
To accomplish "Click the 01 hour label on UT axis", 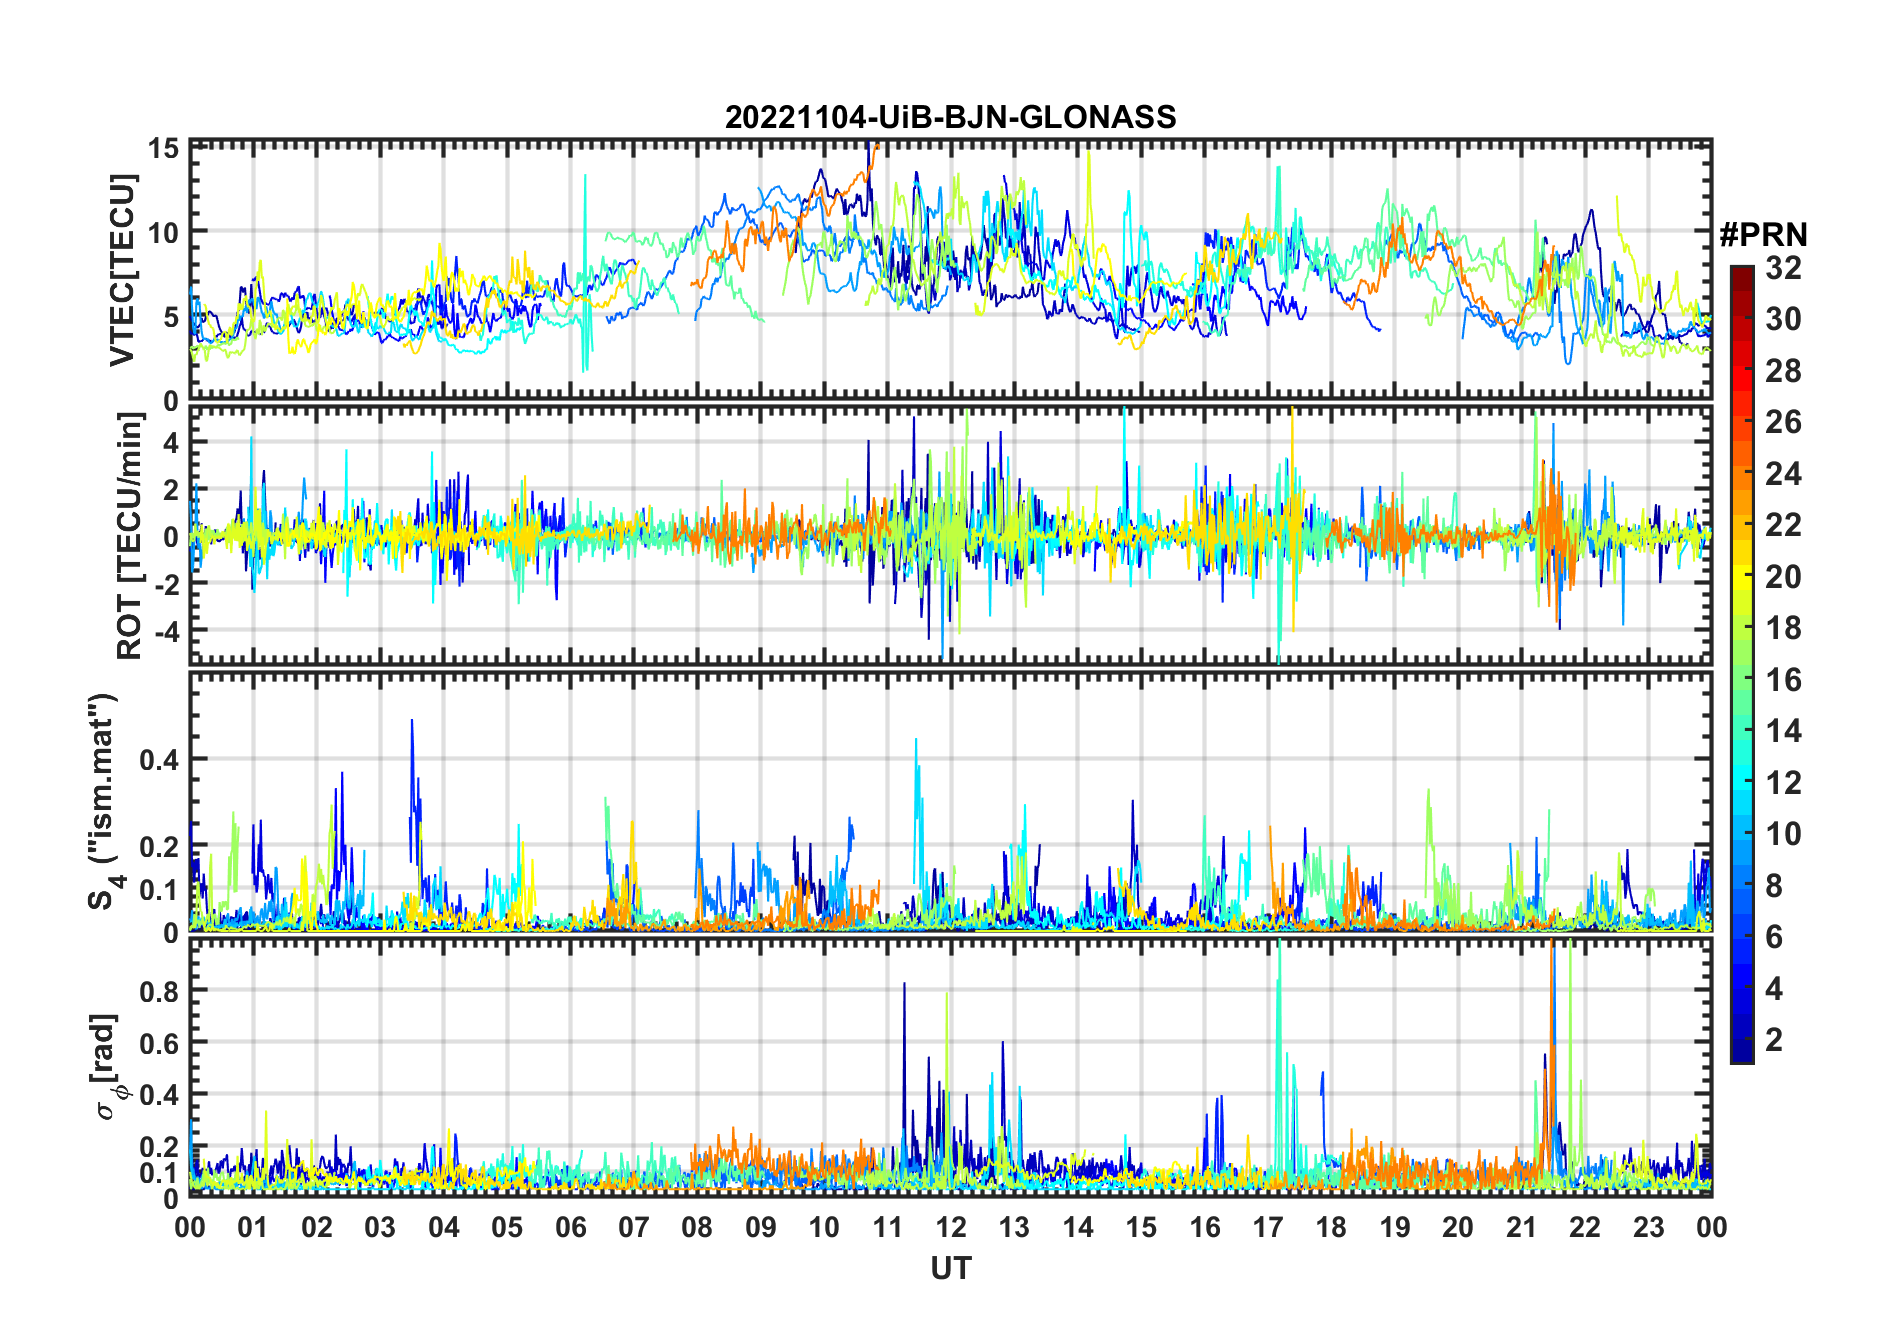I will click(253, 1227).
